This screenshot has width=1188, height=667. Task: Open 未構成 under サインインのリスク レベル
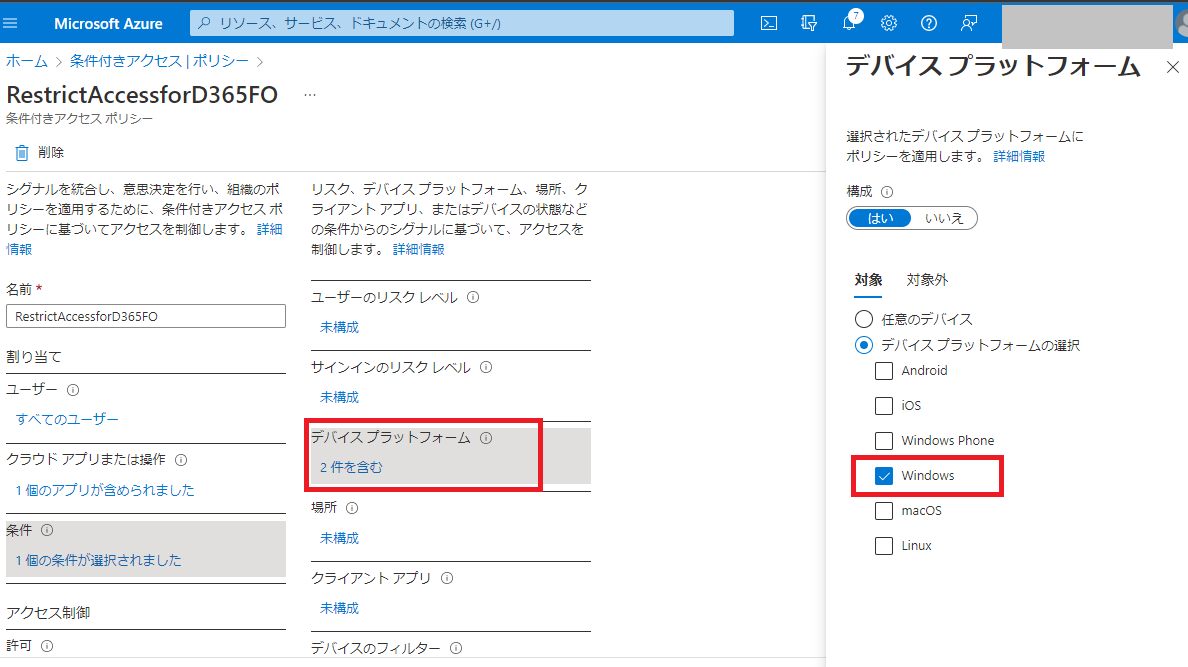339,397
